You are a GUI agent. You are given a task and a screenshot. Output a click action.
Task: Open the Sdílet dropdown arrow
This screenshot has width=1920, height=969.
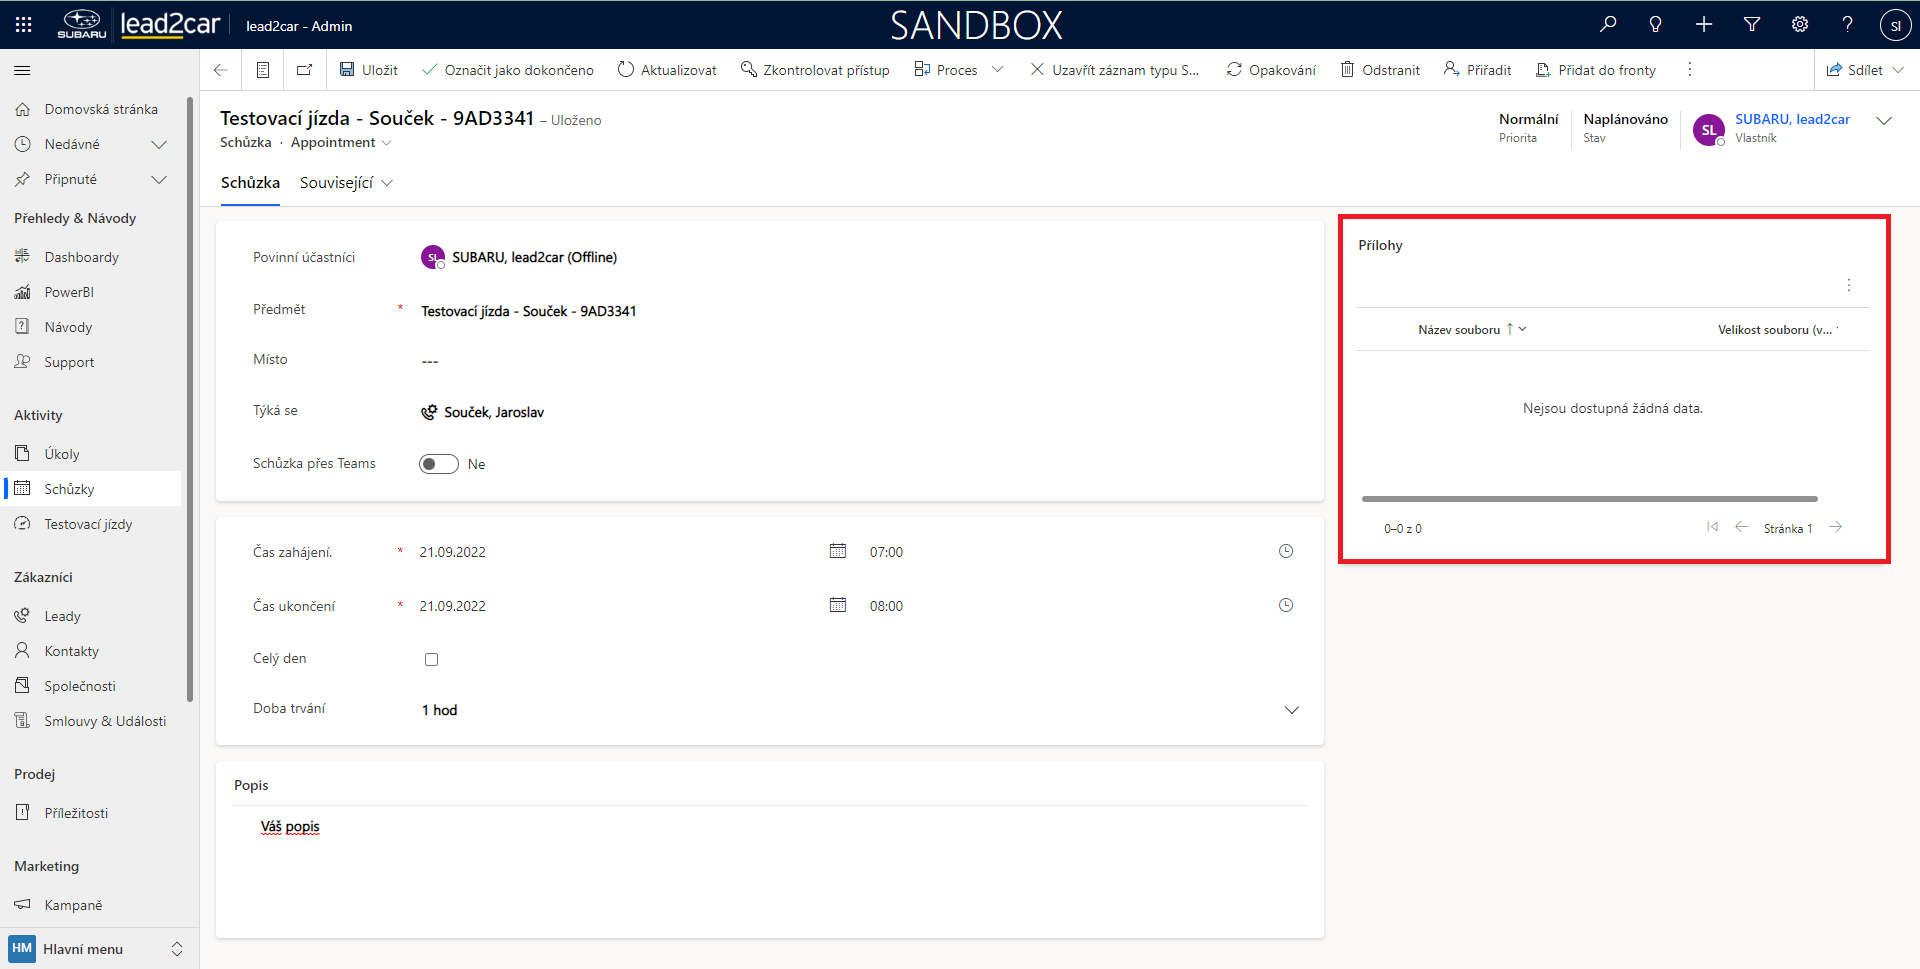click(x=1898, y=70)
